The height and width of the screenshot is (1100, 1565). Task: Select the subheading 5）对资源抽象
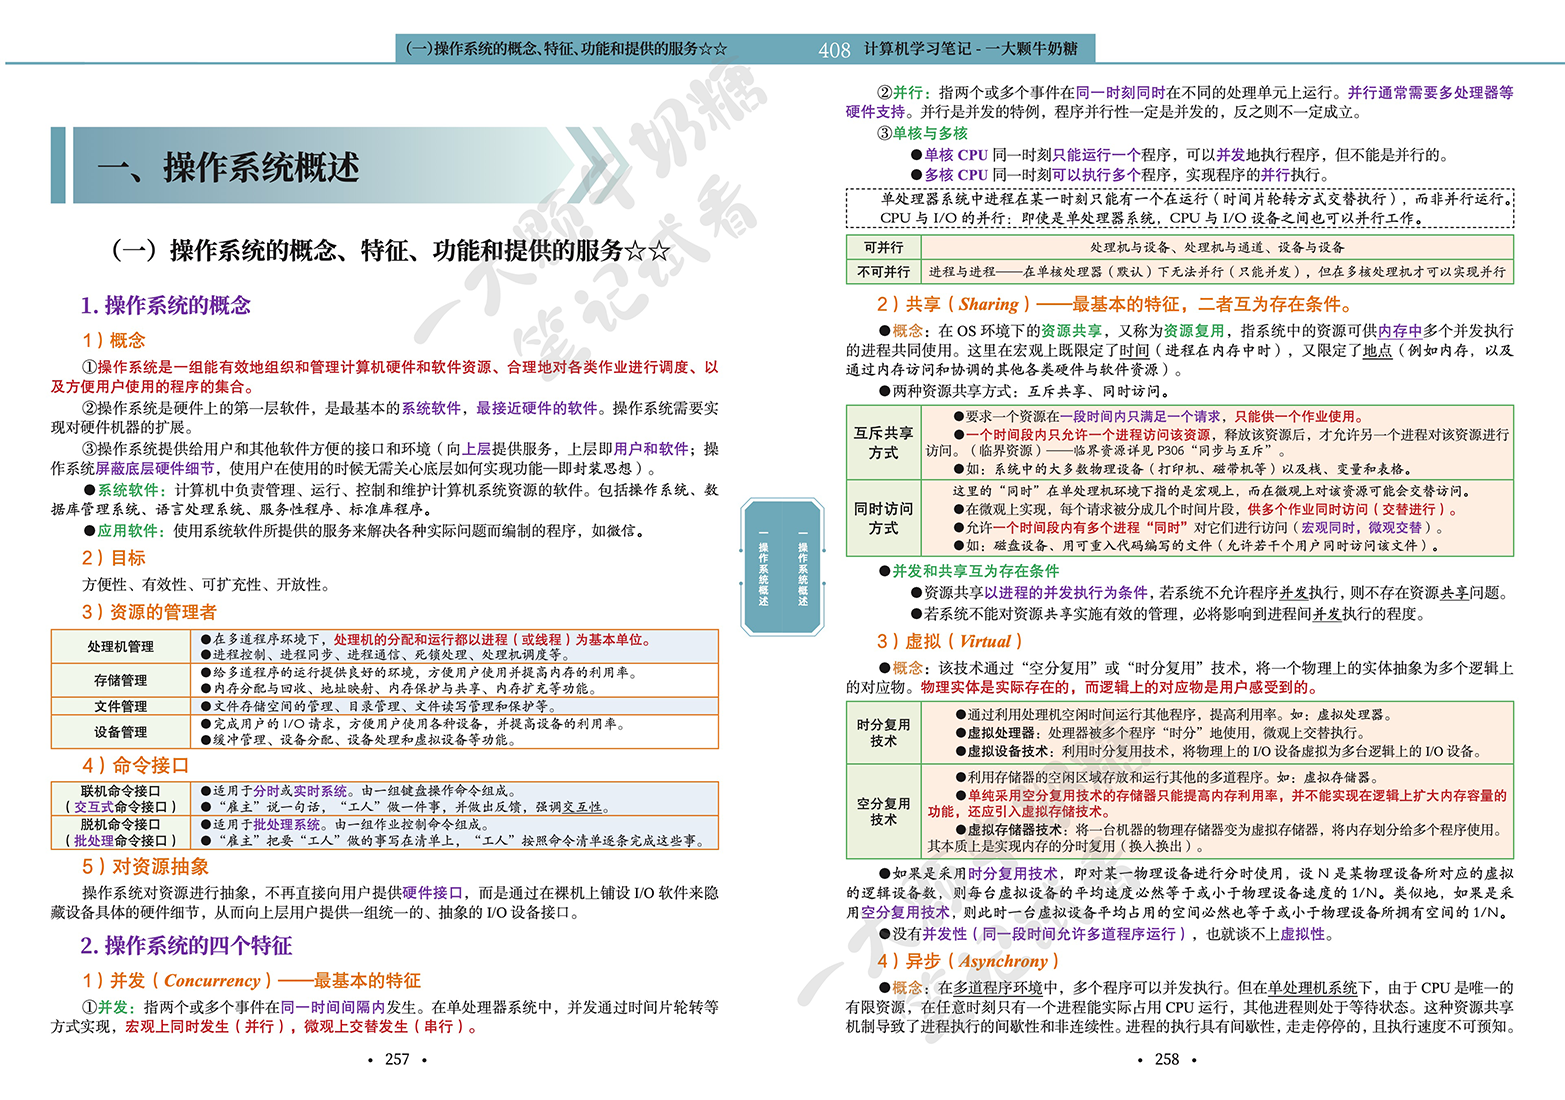coord(146,866)
